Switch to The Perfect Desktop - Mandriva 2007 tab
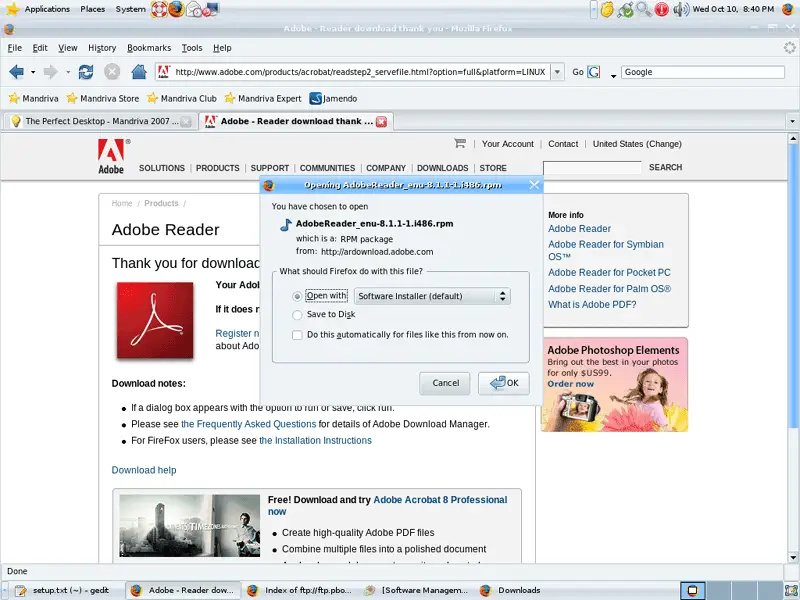 point(101,121)
